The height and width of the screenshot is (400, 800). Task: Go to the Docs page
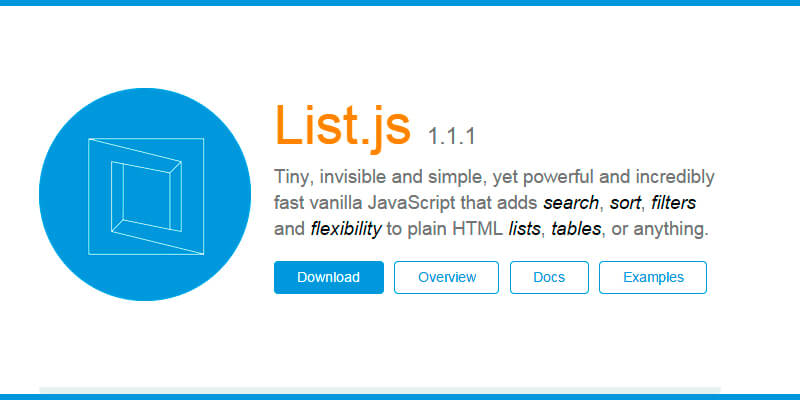click(549, 277)
